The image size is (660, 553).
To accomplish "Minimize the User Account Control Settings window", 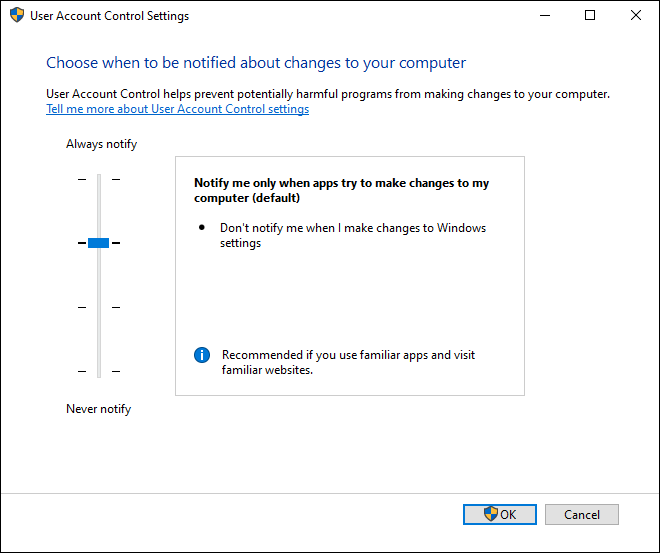I will (545, 16).
